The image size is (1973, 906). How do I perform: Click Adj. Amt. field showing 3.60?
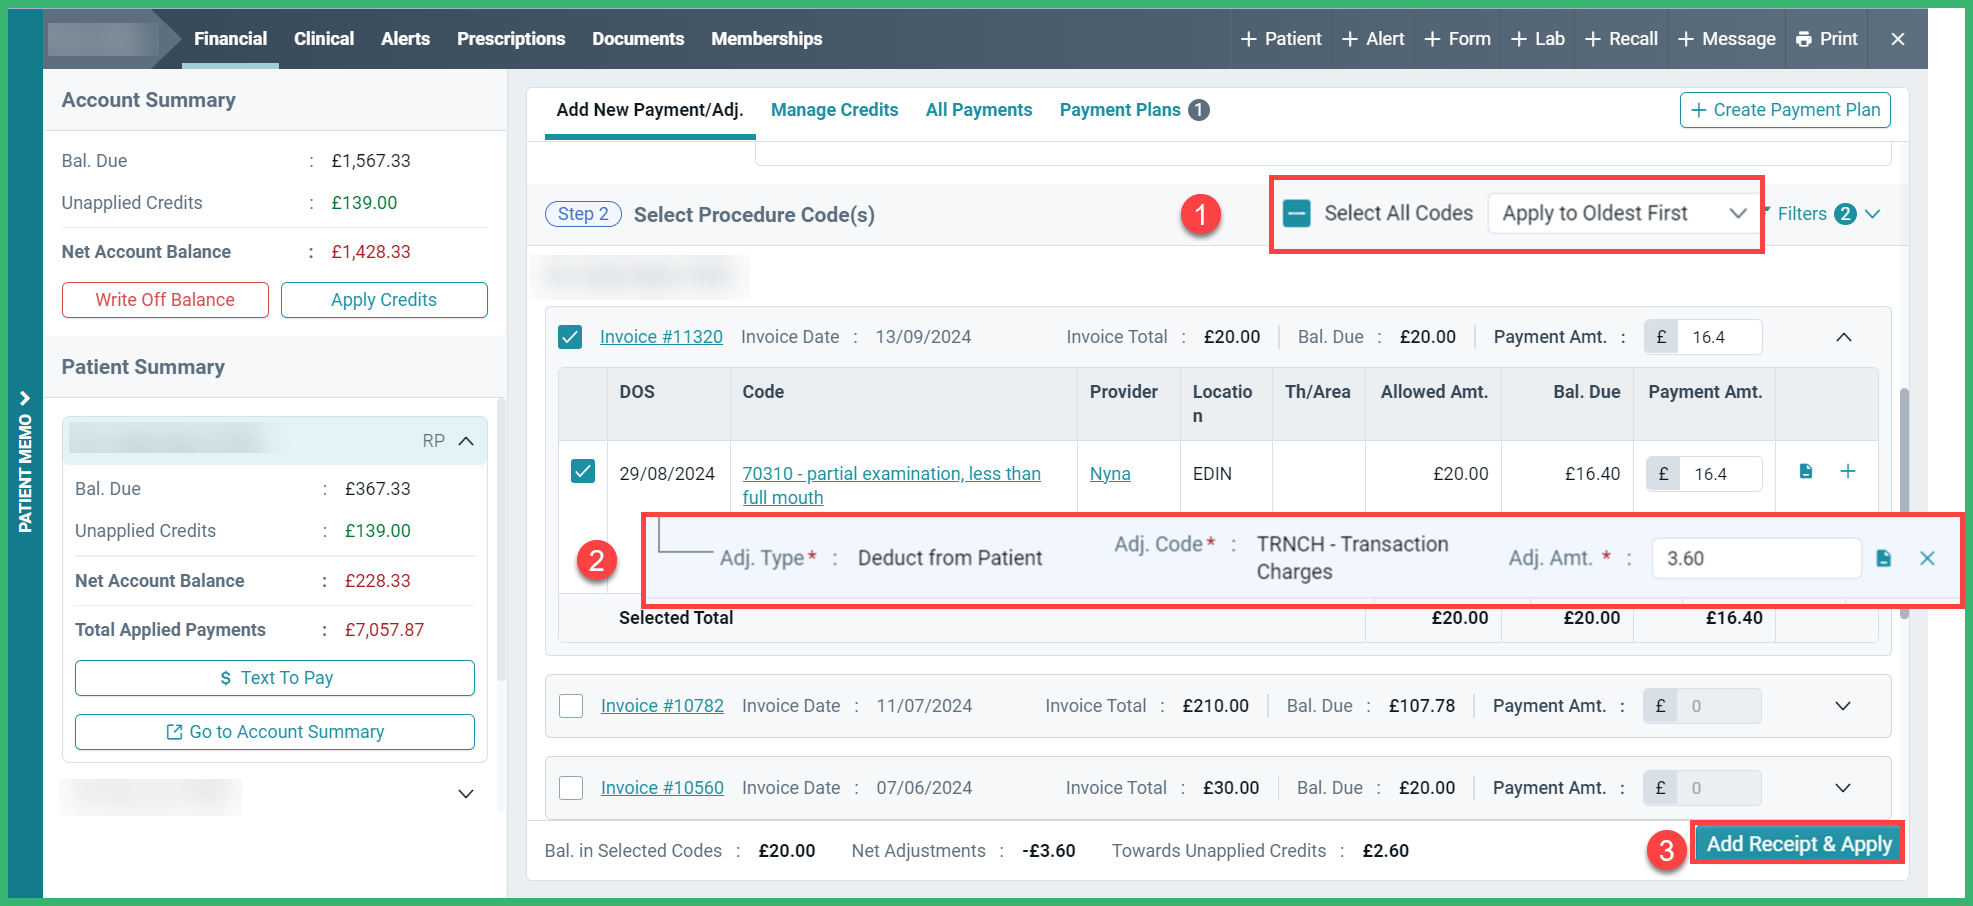tap(1757, 558)
